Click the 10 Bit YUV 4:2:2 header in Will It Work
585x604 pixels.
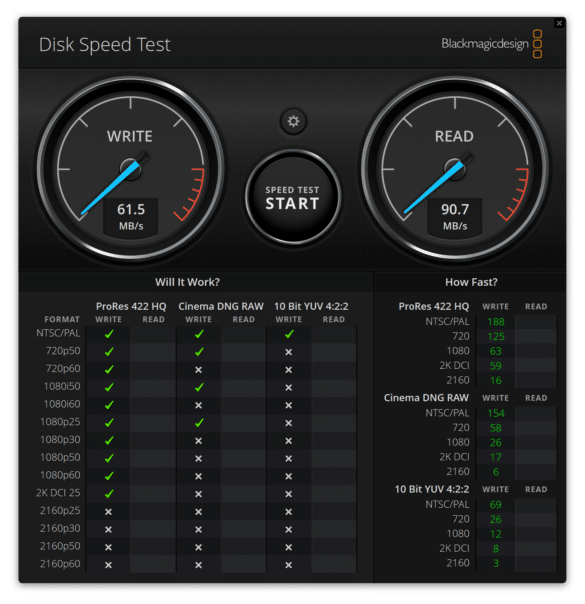tap(311, 306)
